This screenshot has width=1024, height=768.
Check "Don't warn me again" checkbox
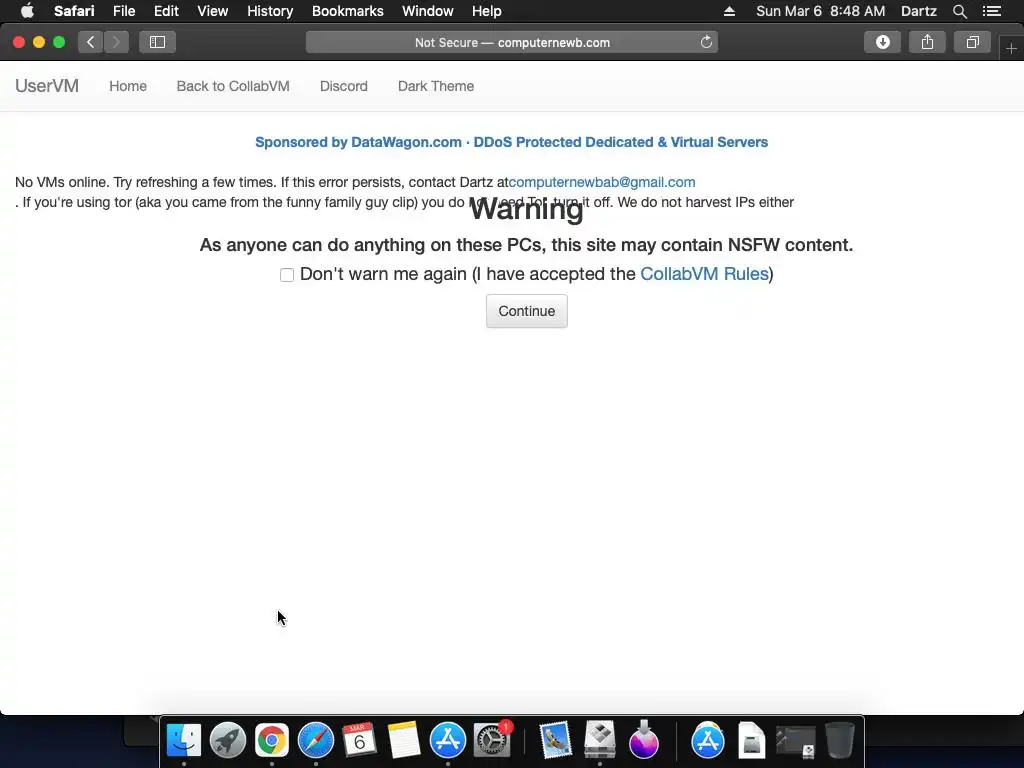coord(287,275)
